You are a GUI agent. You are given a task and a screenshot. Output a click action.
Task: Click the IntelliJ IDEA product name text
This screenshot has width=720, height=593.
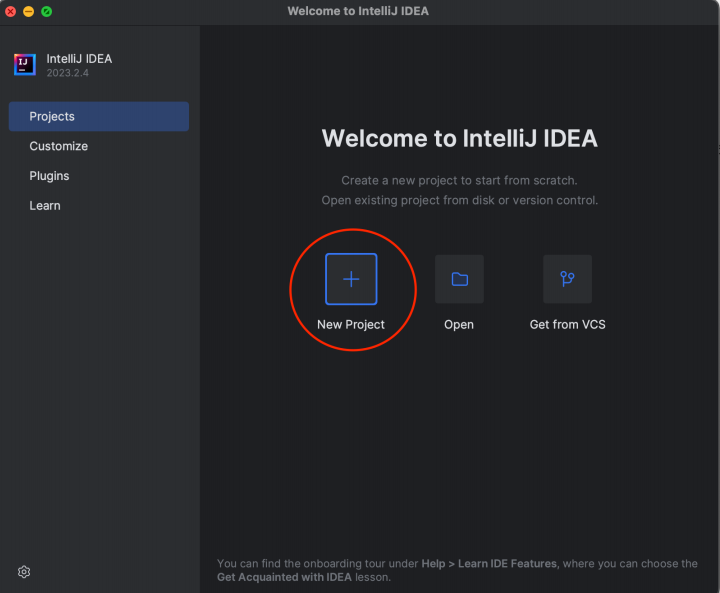click(79, 59)
